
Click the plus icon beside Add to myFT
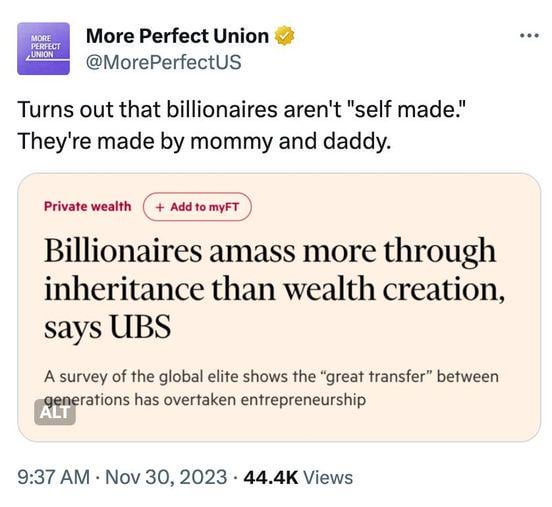click(160, 207)
